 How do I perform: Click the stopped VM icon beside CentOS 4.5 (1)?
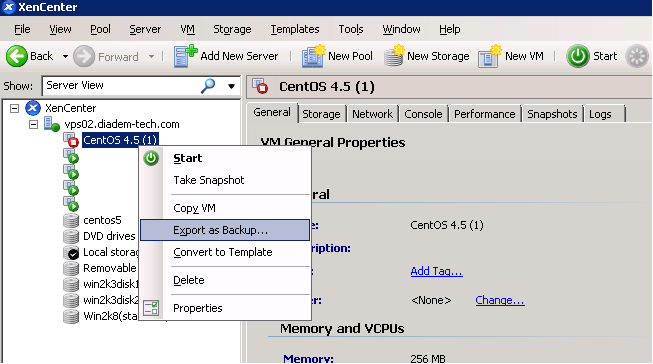pos(71,140)
